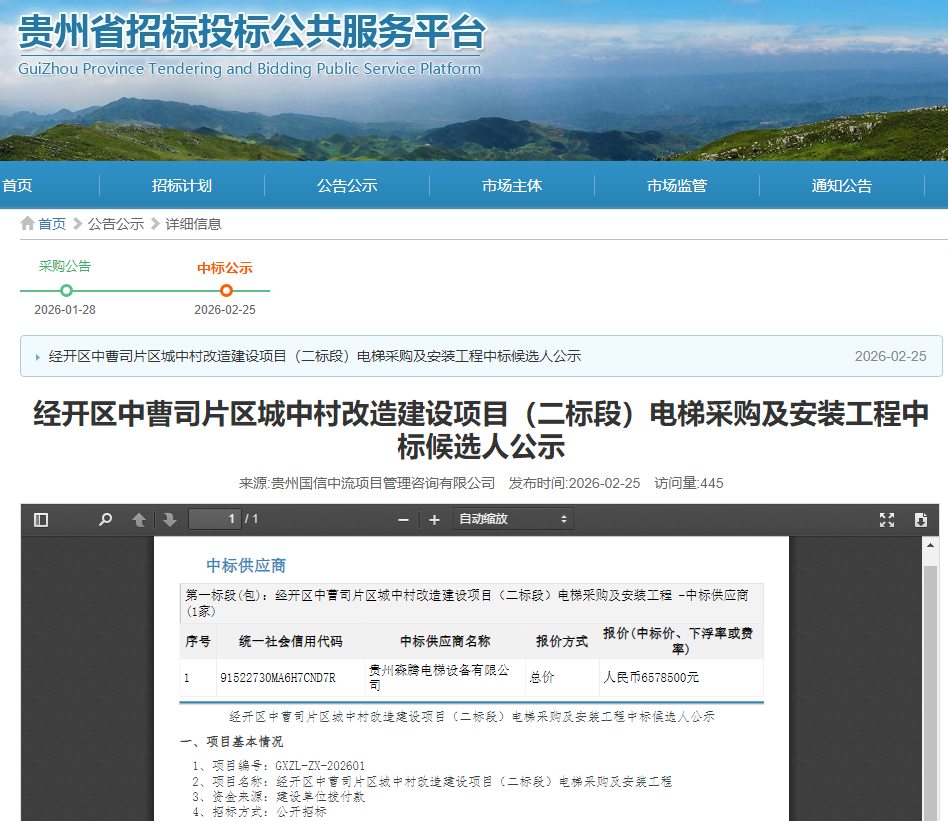Open the PDF search tool

(105, 520)
